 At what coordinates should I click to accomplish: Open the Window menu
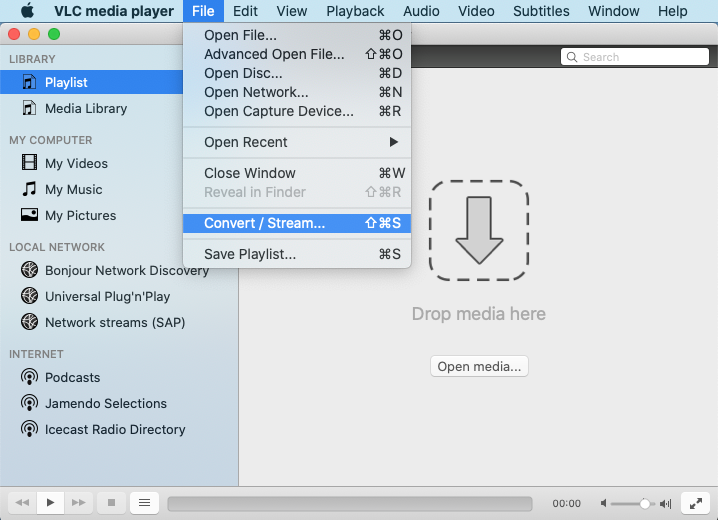614,11
